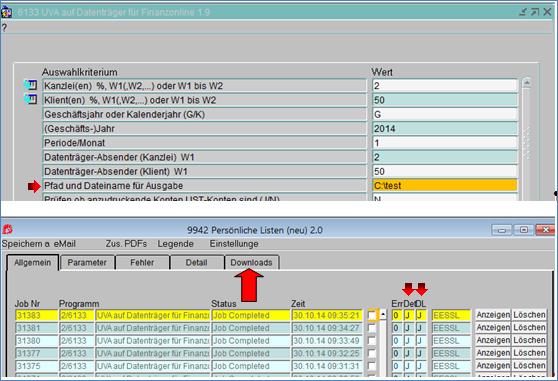Click the Geschäftsjahr oder Kalenderjahr value G
The height and width of the screenshot is (381, 558).
tap(445, 114)
